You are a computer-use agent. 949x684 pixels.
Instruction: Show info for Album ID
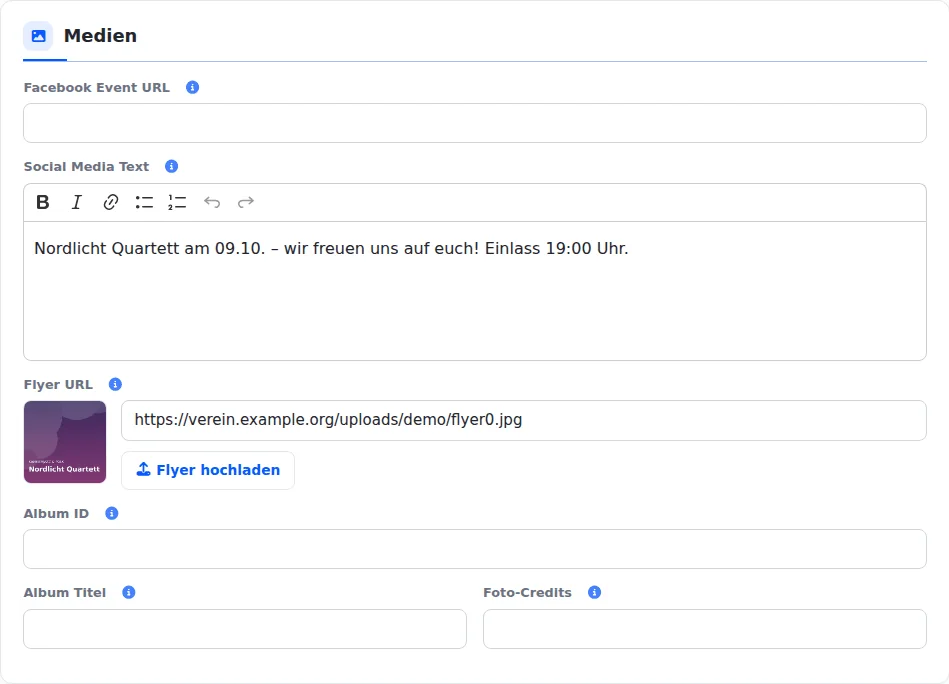(111, 513)
